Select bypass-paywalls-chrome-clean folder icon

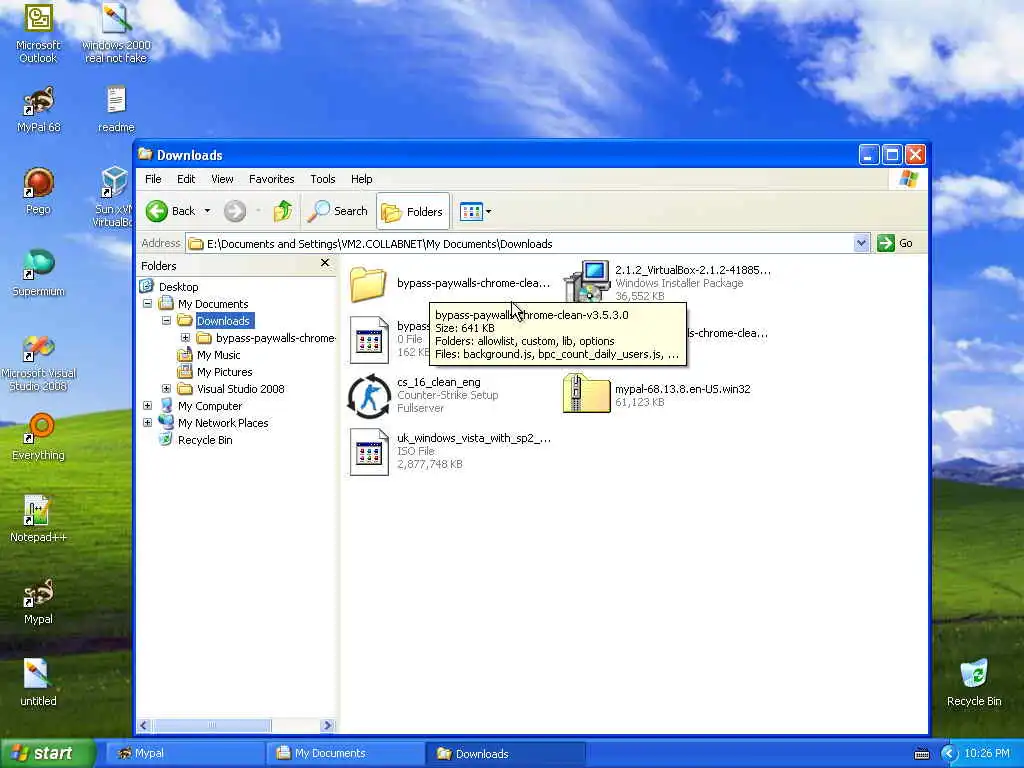(x=368, y=283)
